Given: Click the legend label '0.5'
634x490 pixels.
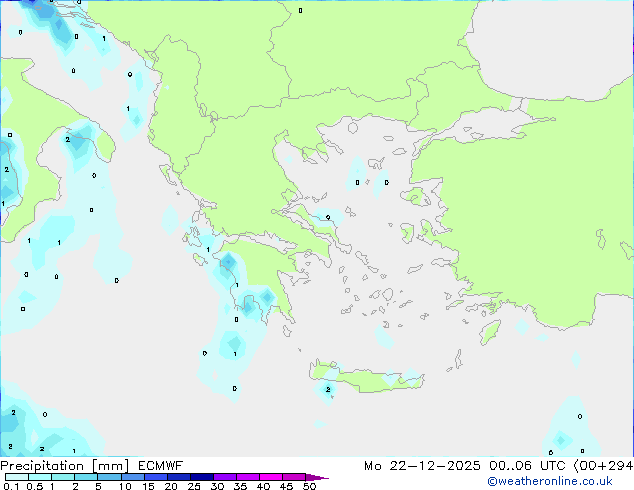Looking at the screenshot, I should [x=34, y=486].
